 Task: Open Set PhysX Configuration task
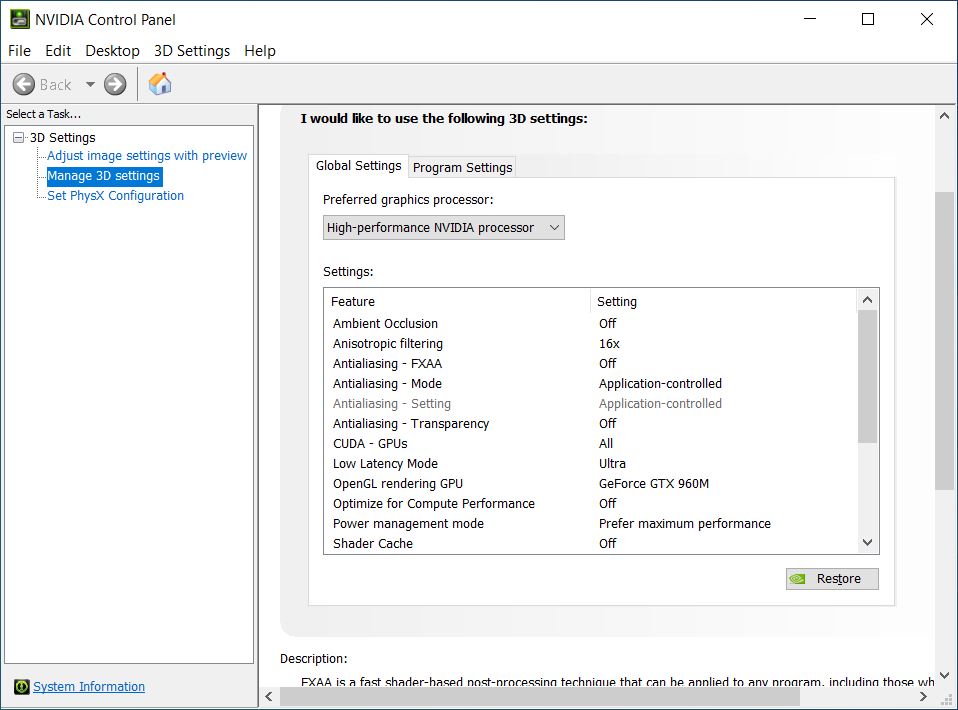(115, 196)
